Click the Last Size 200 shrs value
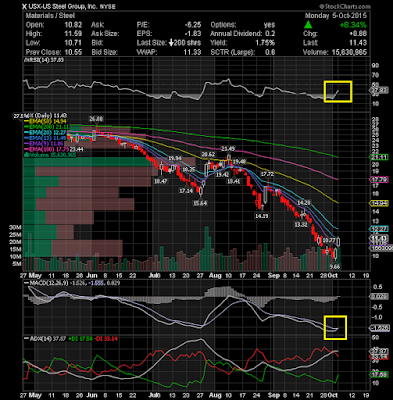 (185, 43)
